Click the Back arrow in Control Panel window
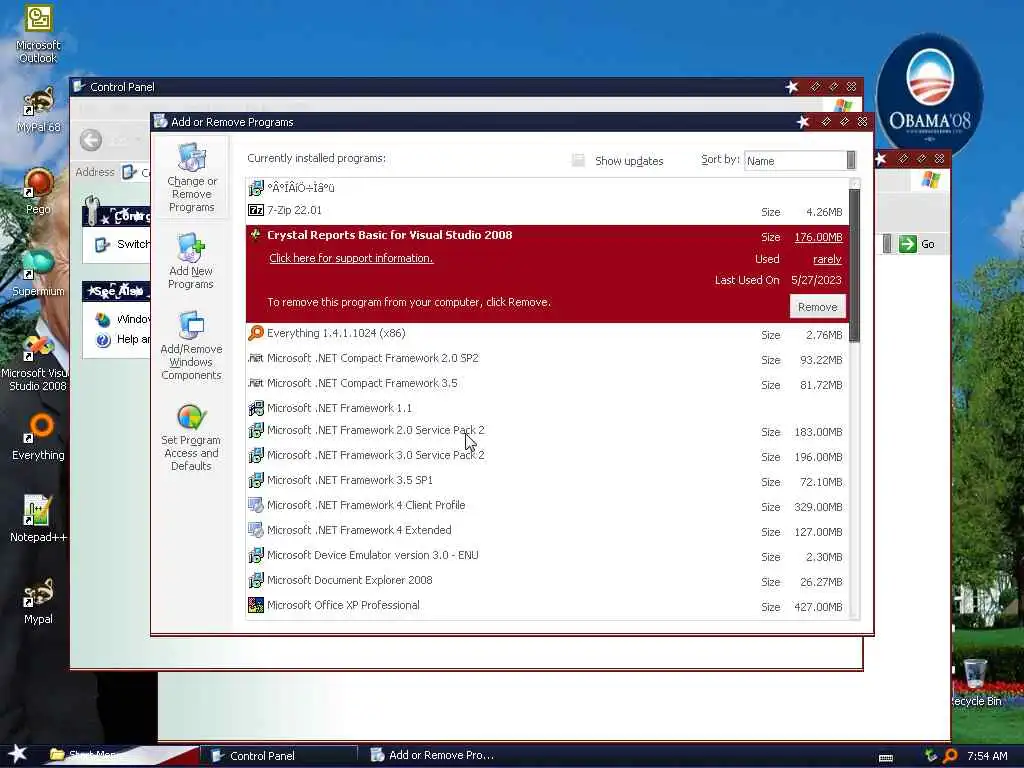The image size is (1024, 768). [x=91, y=140]
